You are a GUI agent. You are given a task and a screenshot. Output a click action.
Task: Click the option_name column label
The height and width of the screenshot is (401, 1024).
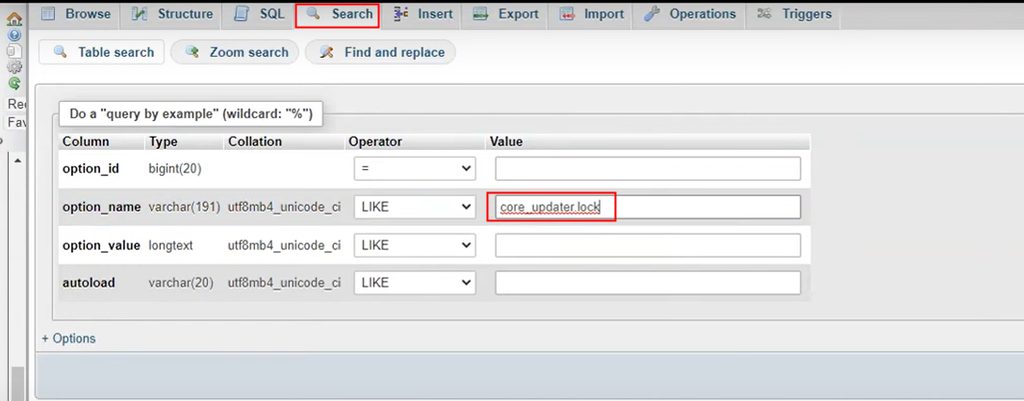coord(101,207)
